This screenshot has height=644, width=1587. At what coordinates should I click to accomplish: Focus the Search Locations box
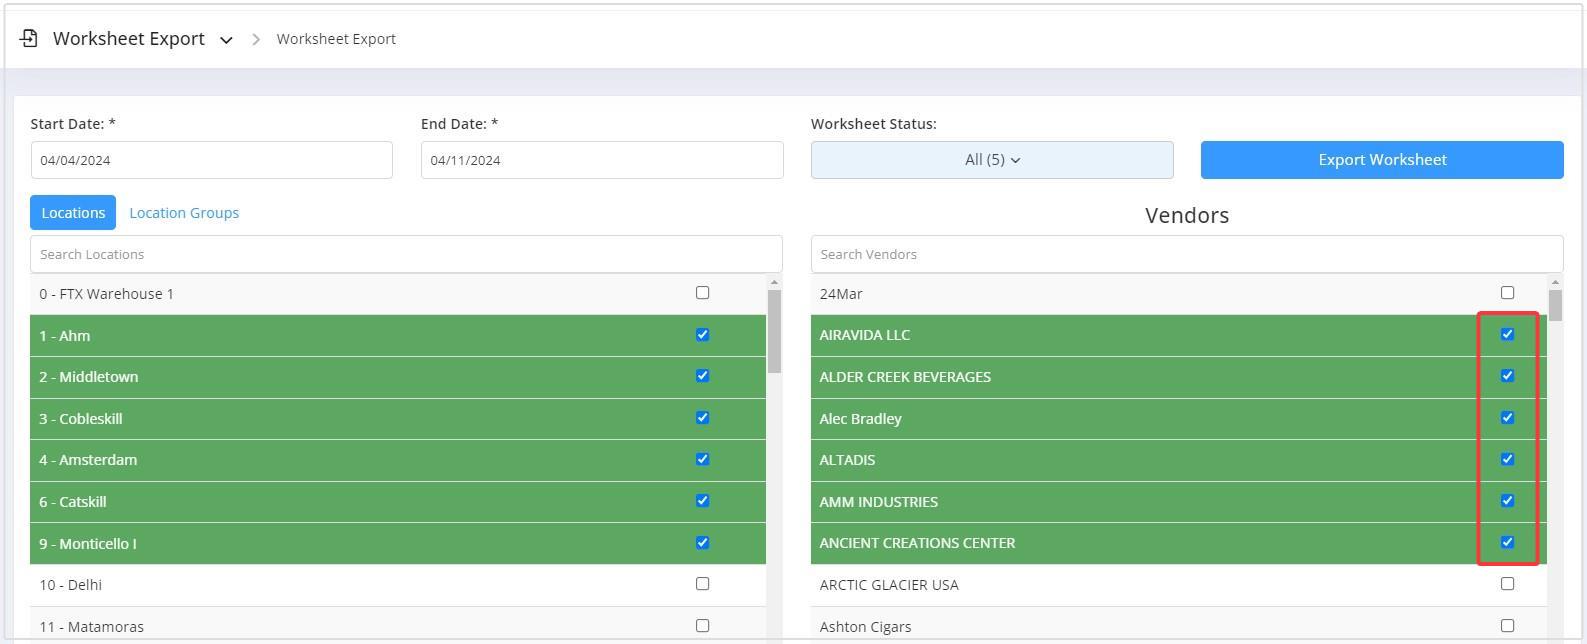406,254
